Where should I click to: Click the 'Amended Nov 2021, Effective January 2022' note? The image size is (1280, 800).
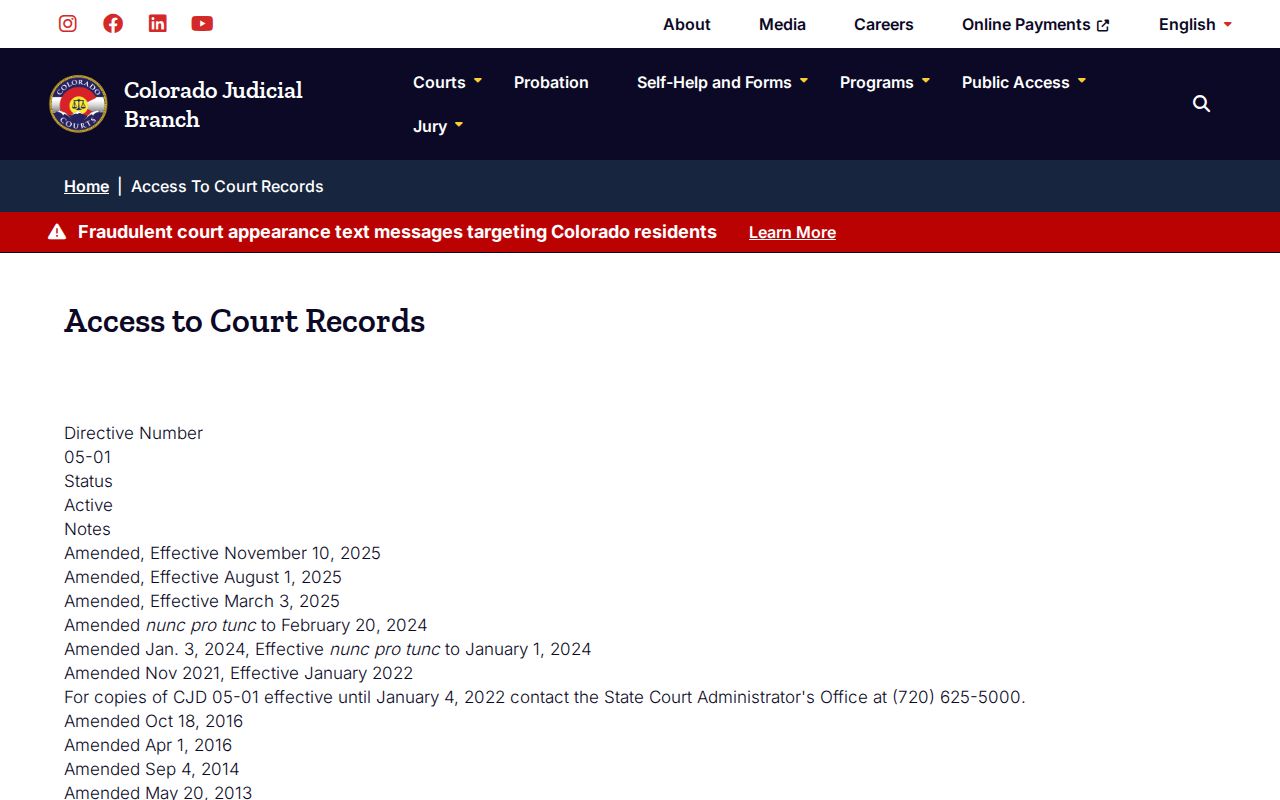click(x=238, y=673)
